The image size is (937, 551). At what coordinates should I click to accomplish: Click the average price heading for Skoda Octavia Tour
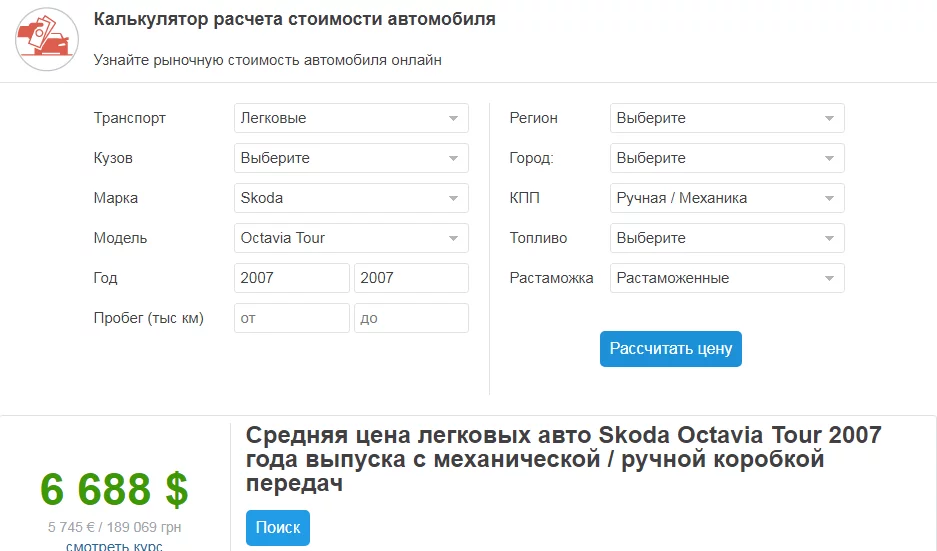[563, 459]
